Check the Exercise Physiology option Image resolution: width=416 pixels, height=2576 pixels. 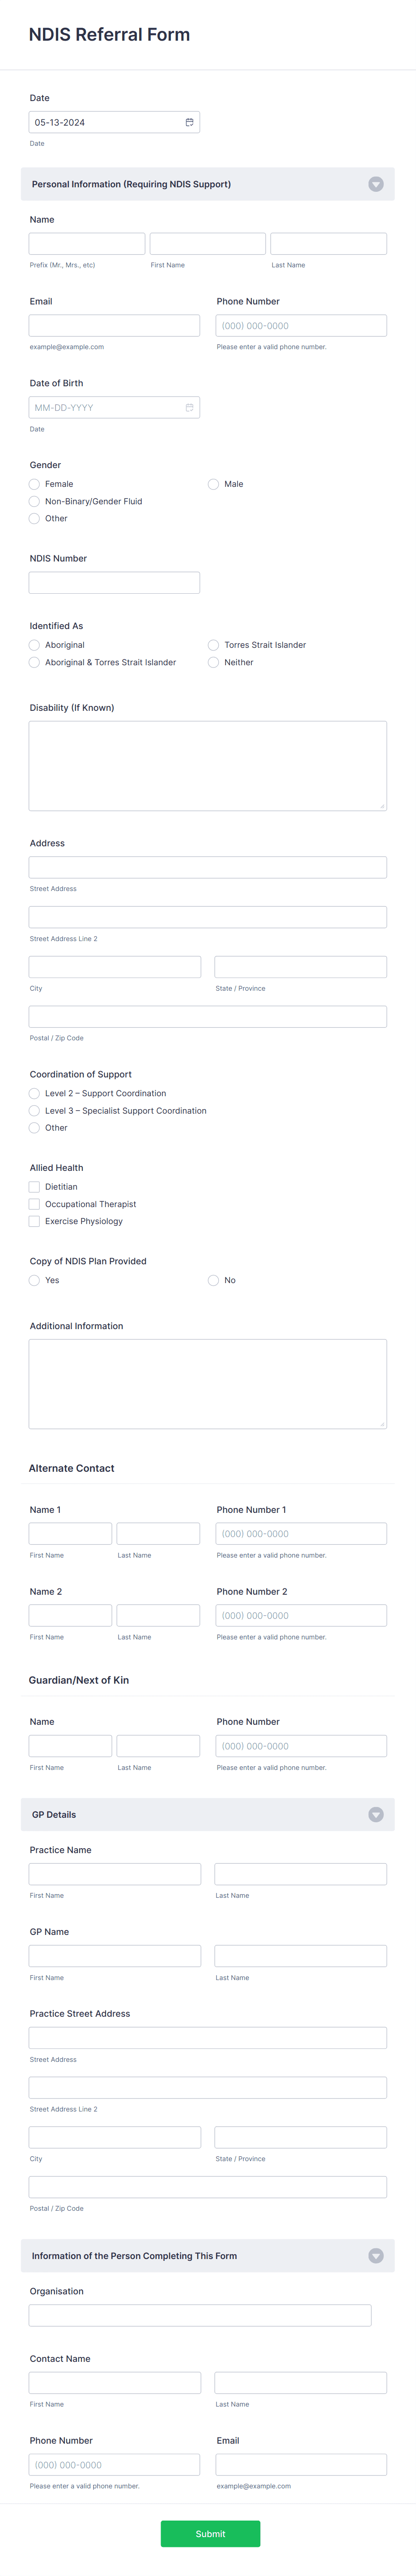coord(34,1221)
